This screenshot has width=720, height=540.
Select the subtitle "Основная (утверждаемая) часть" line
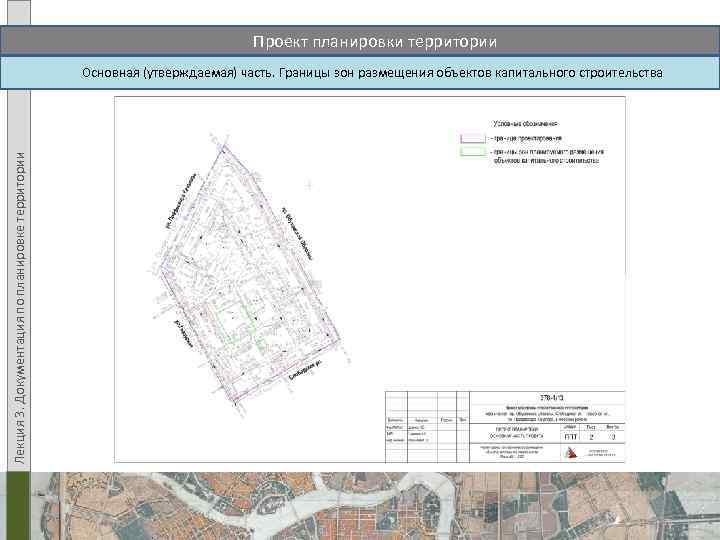point(372,73)
